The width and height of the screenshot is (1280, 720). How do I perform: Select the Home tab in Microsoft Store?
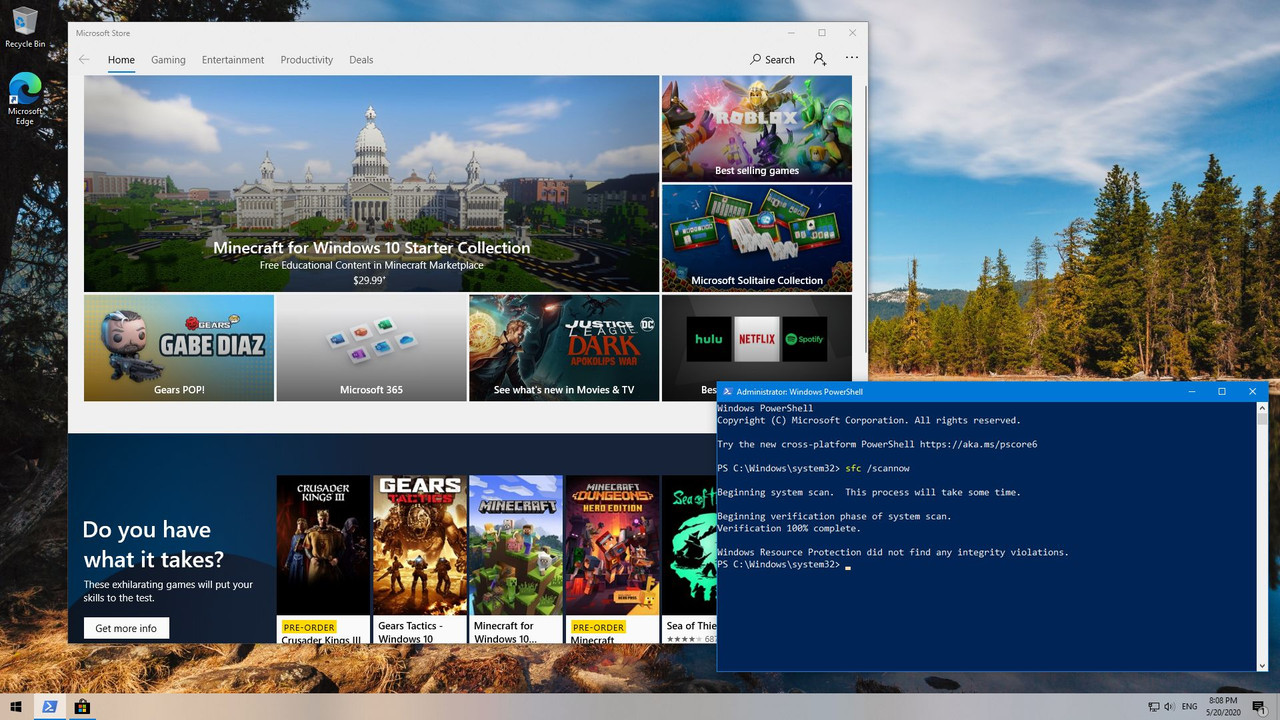[121, 60]
